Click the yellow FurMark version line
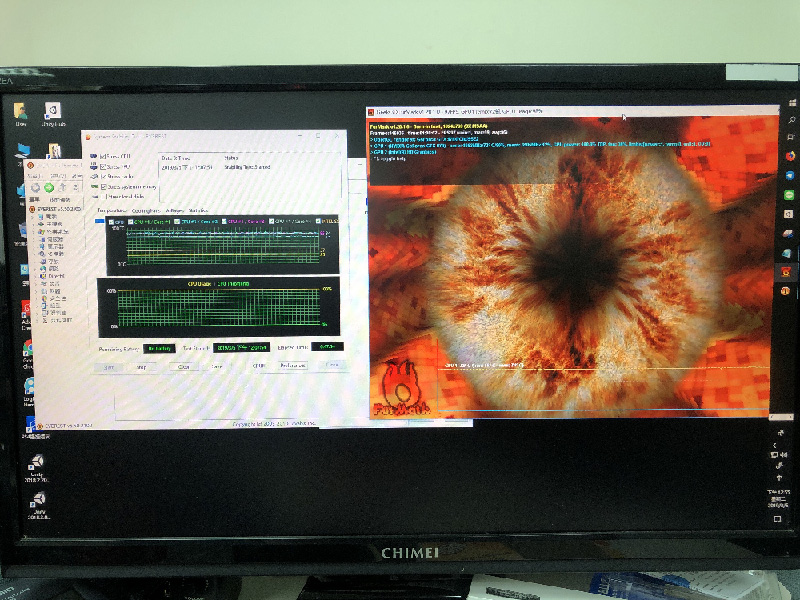Viewport: 800px width, 600px height. 428,126
